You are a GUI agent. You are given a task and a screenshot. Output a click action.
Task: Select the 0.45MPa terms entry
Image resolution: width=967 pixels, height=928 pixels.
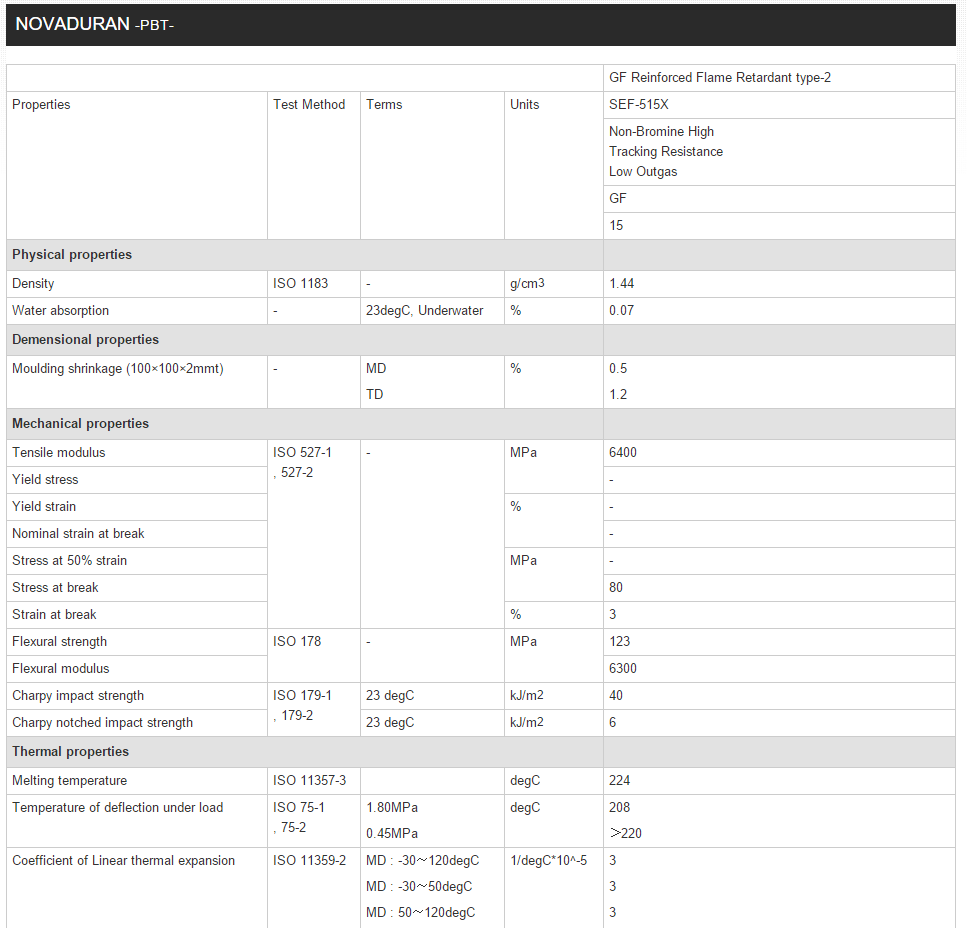pos(392,834)
